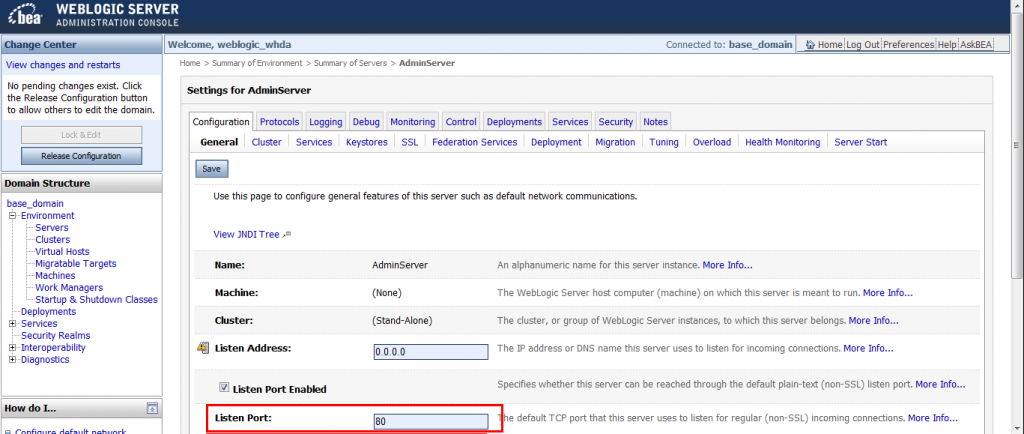
Task: Open the View JNDI Tree link
Action: (247, 234)
